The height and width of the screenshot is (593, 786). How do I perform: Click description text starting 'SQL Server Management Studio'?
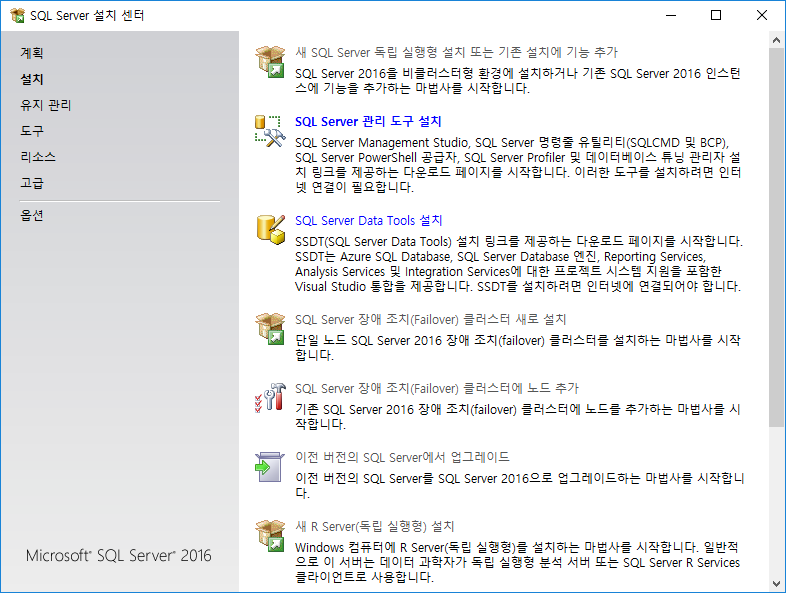point(518,165)
